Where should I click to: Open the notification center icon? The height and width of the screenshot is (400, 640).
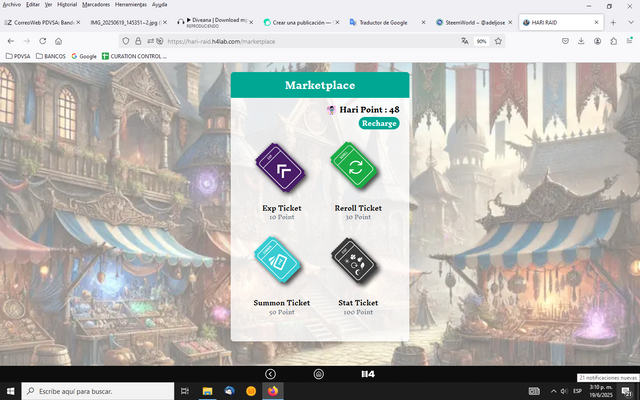[x=627, y=391]
